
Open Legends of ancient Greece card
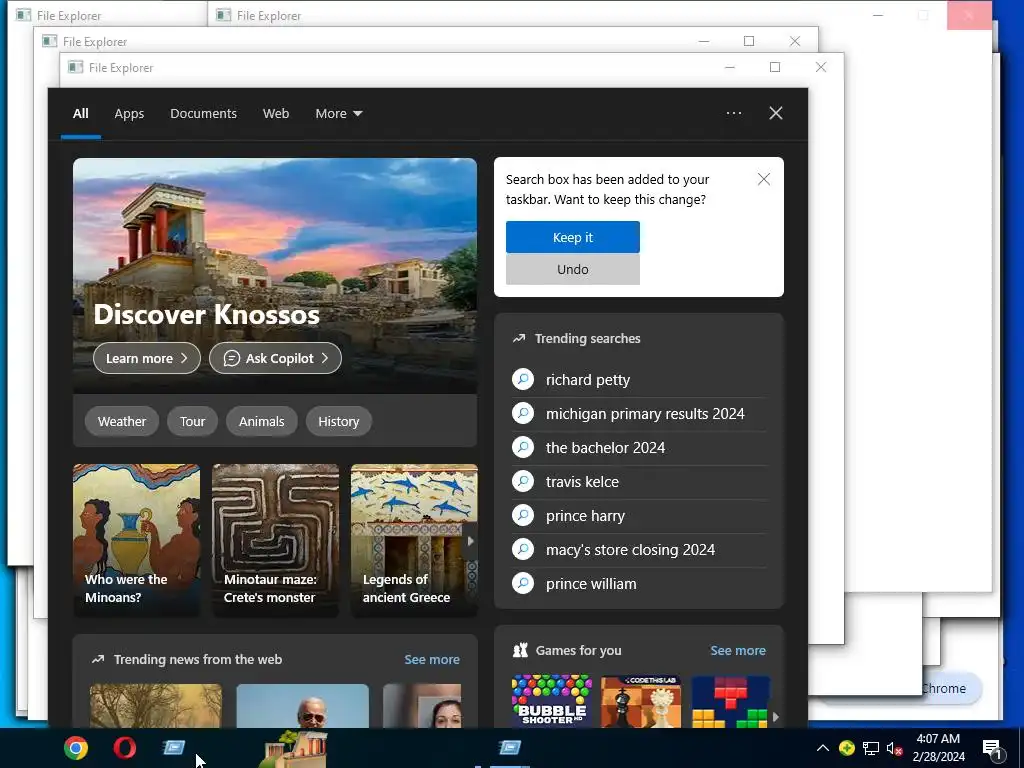point(414,540)
